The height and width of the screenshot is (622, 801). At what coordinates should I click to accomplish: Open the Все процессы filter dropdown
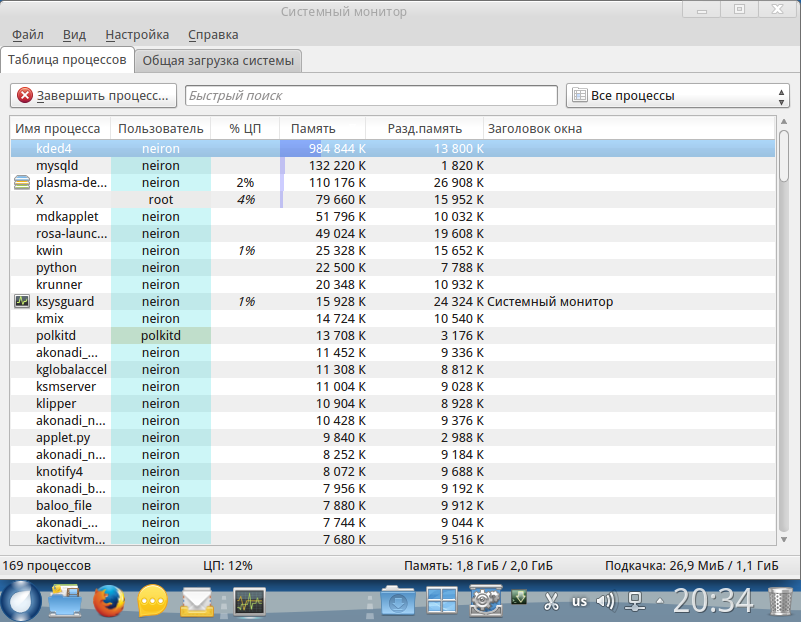[677, 95]
